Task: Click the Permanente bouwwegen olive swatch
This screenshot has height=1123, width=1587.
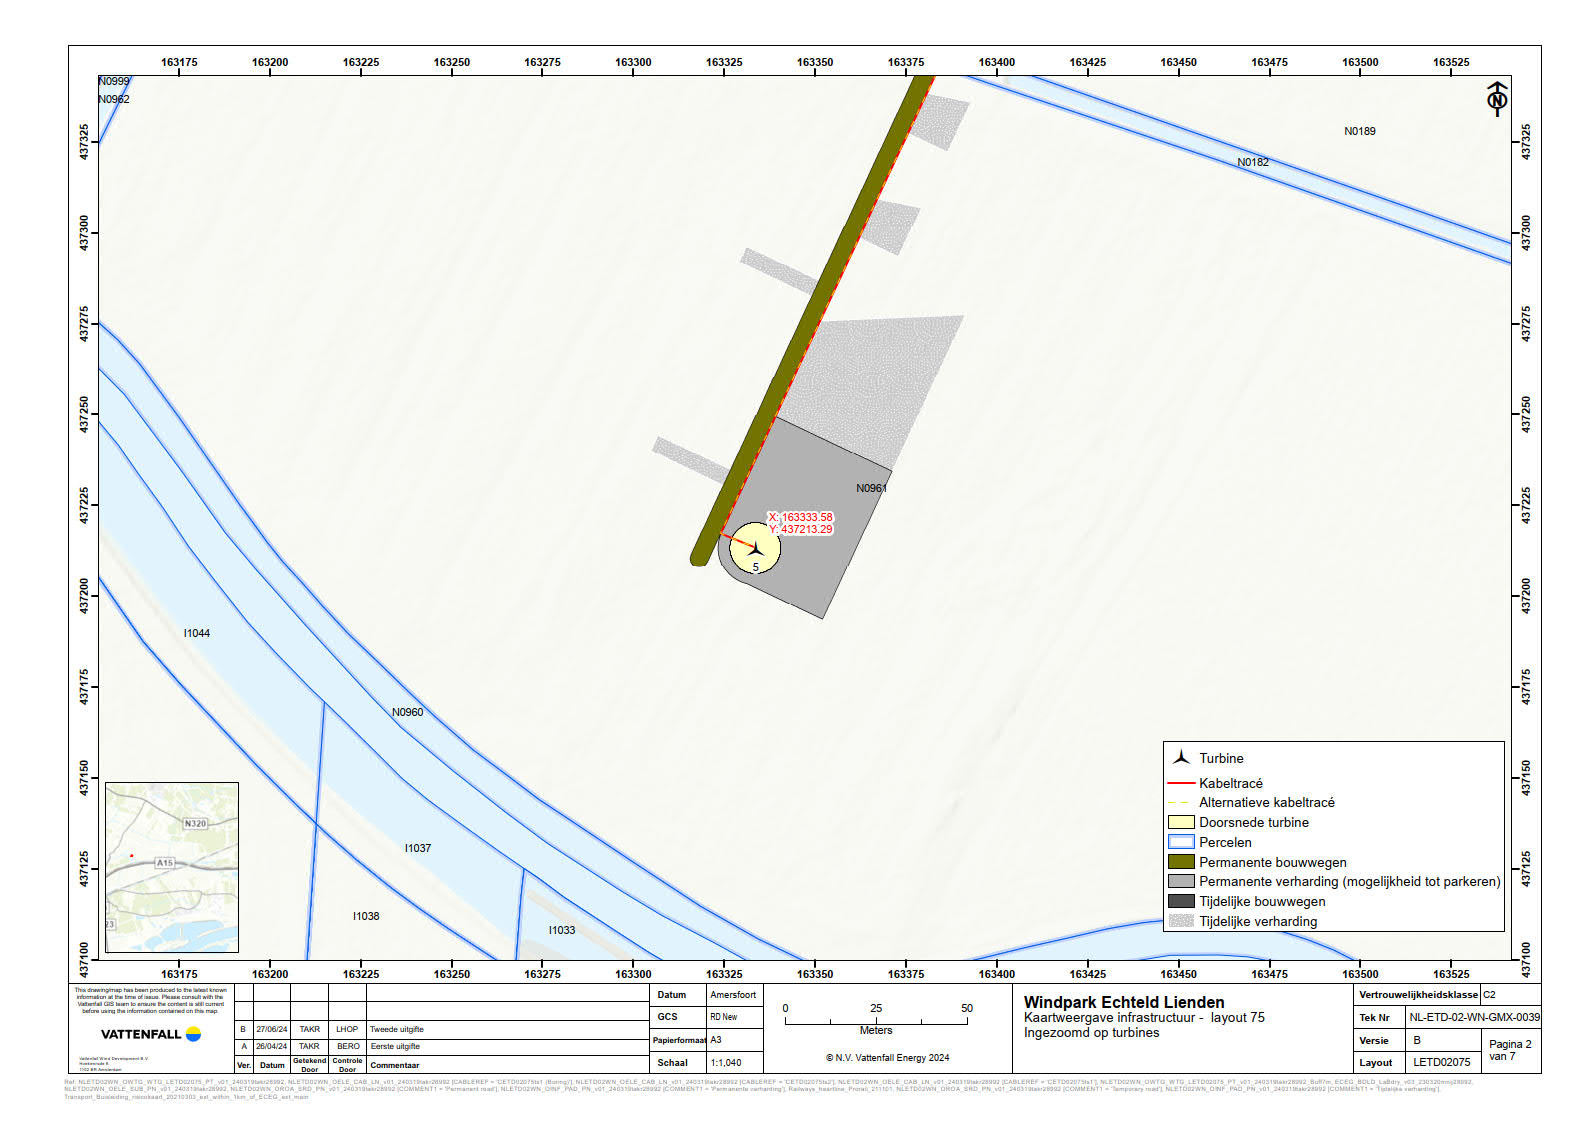Action: [x=1181, y=862]
